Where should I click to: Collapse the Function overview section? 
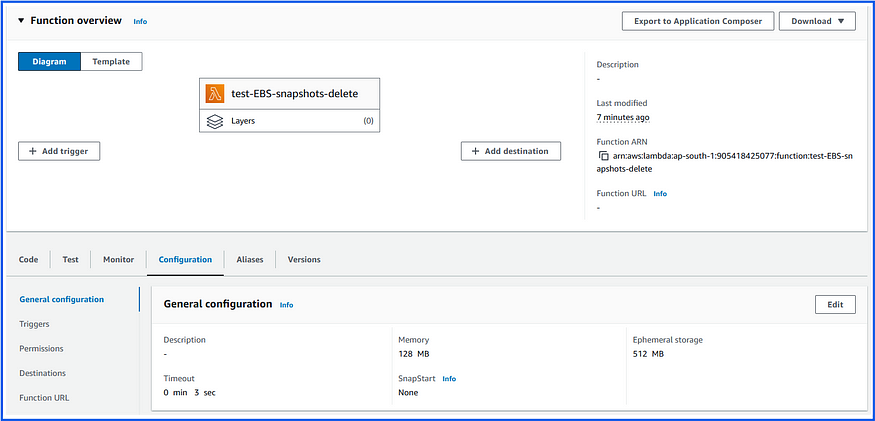click(x=21, y=21)
